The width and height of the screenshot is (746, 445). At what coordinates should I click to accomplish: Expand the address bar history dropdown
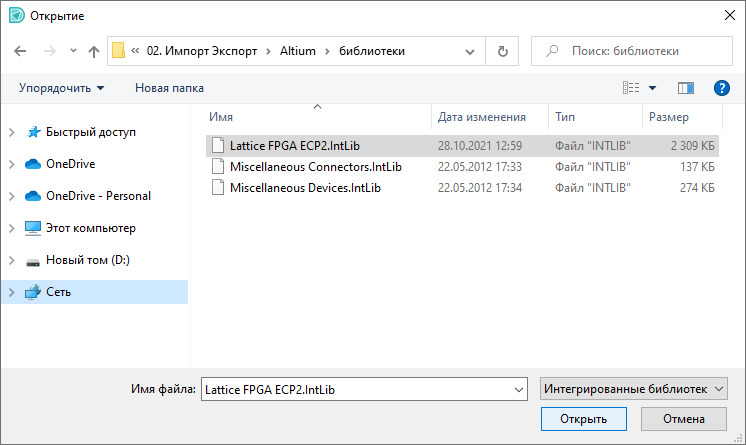coord(473,51)
